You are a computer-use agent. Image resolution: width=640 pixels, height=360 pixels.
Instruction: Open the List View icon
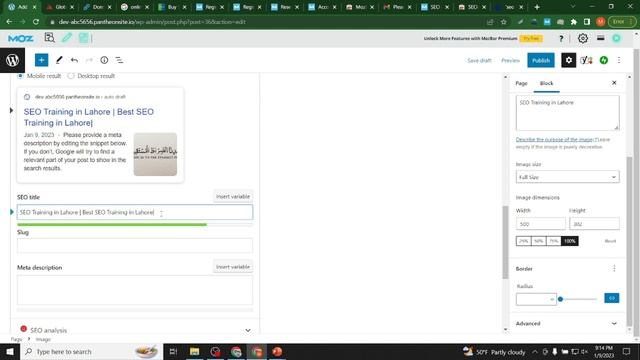[119, 60]
